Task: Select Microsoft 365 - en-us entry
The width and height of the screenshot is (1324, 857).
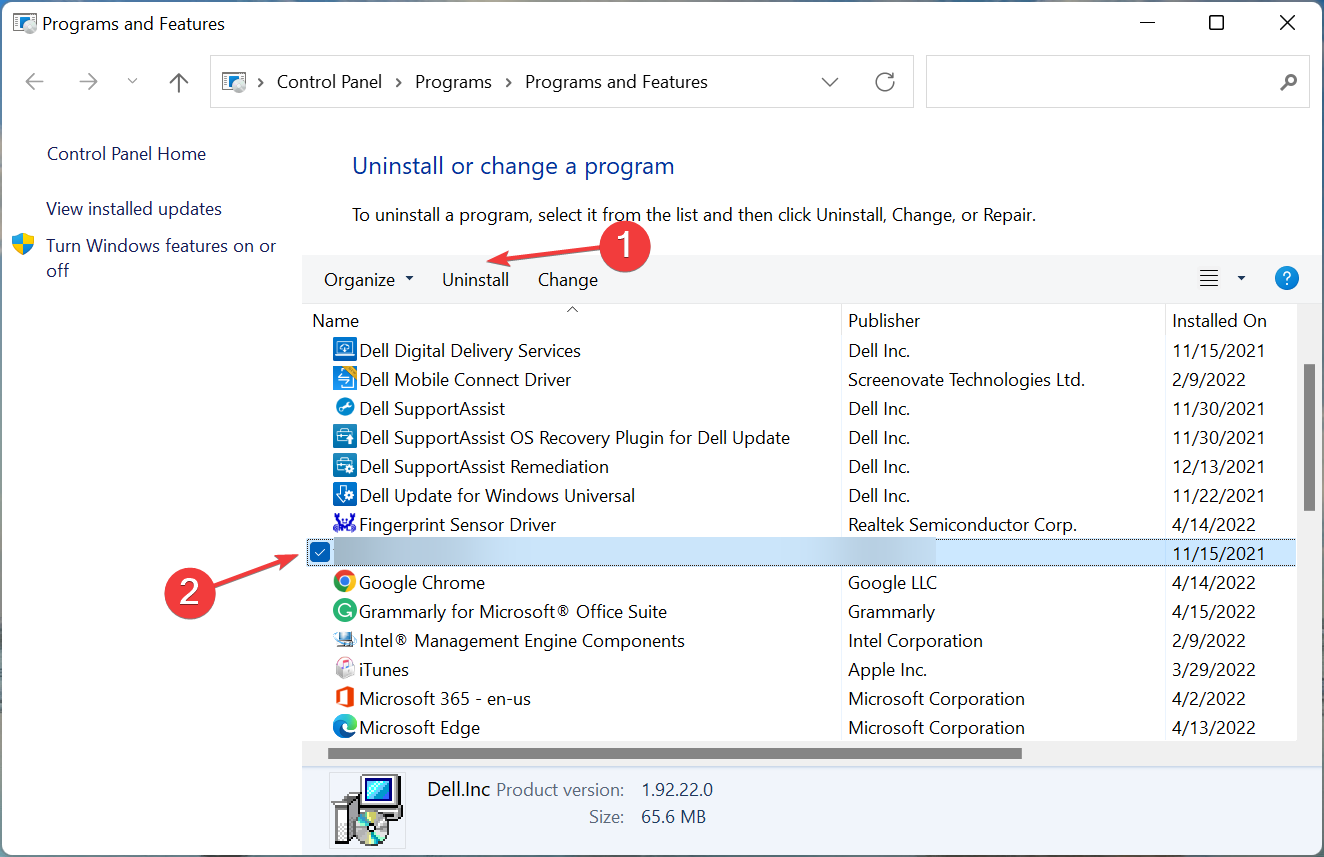Action: pyautogui.click(x=799, y=698)
